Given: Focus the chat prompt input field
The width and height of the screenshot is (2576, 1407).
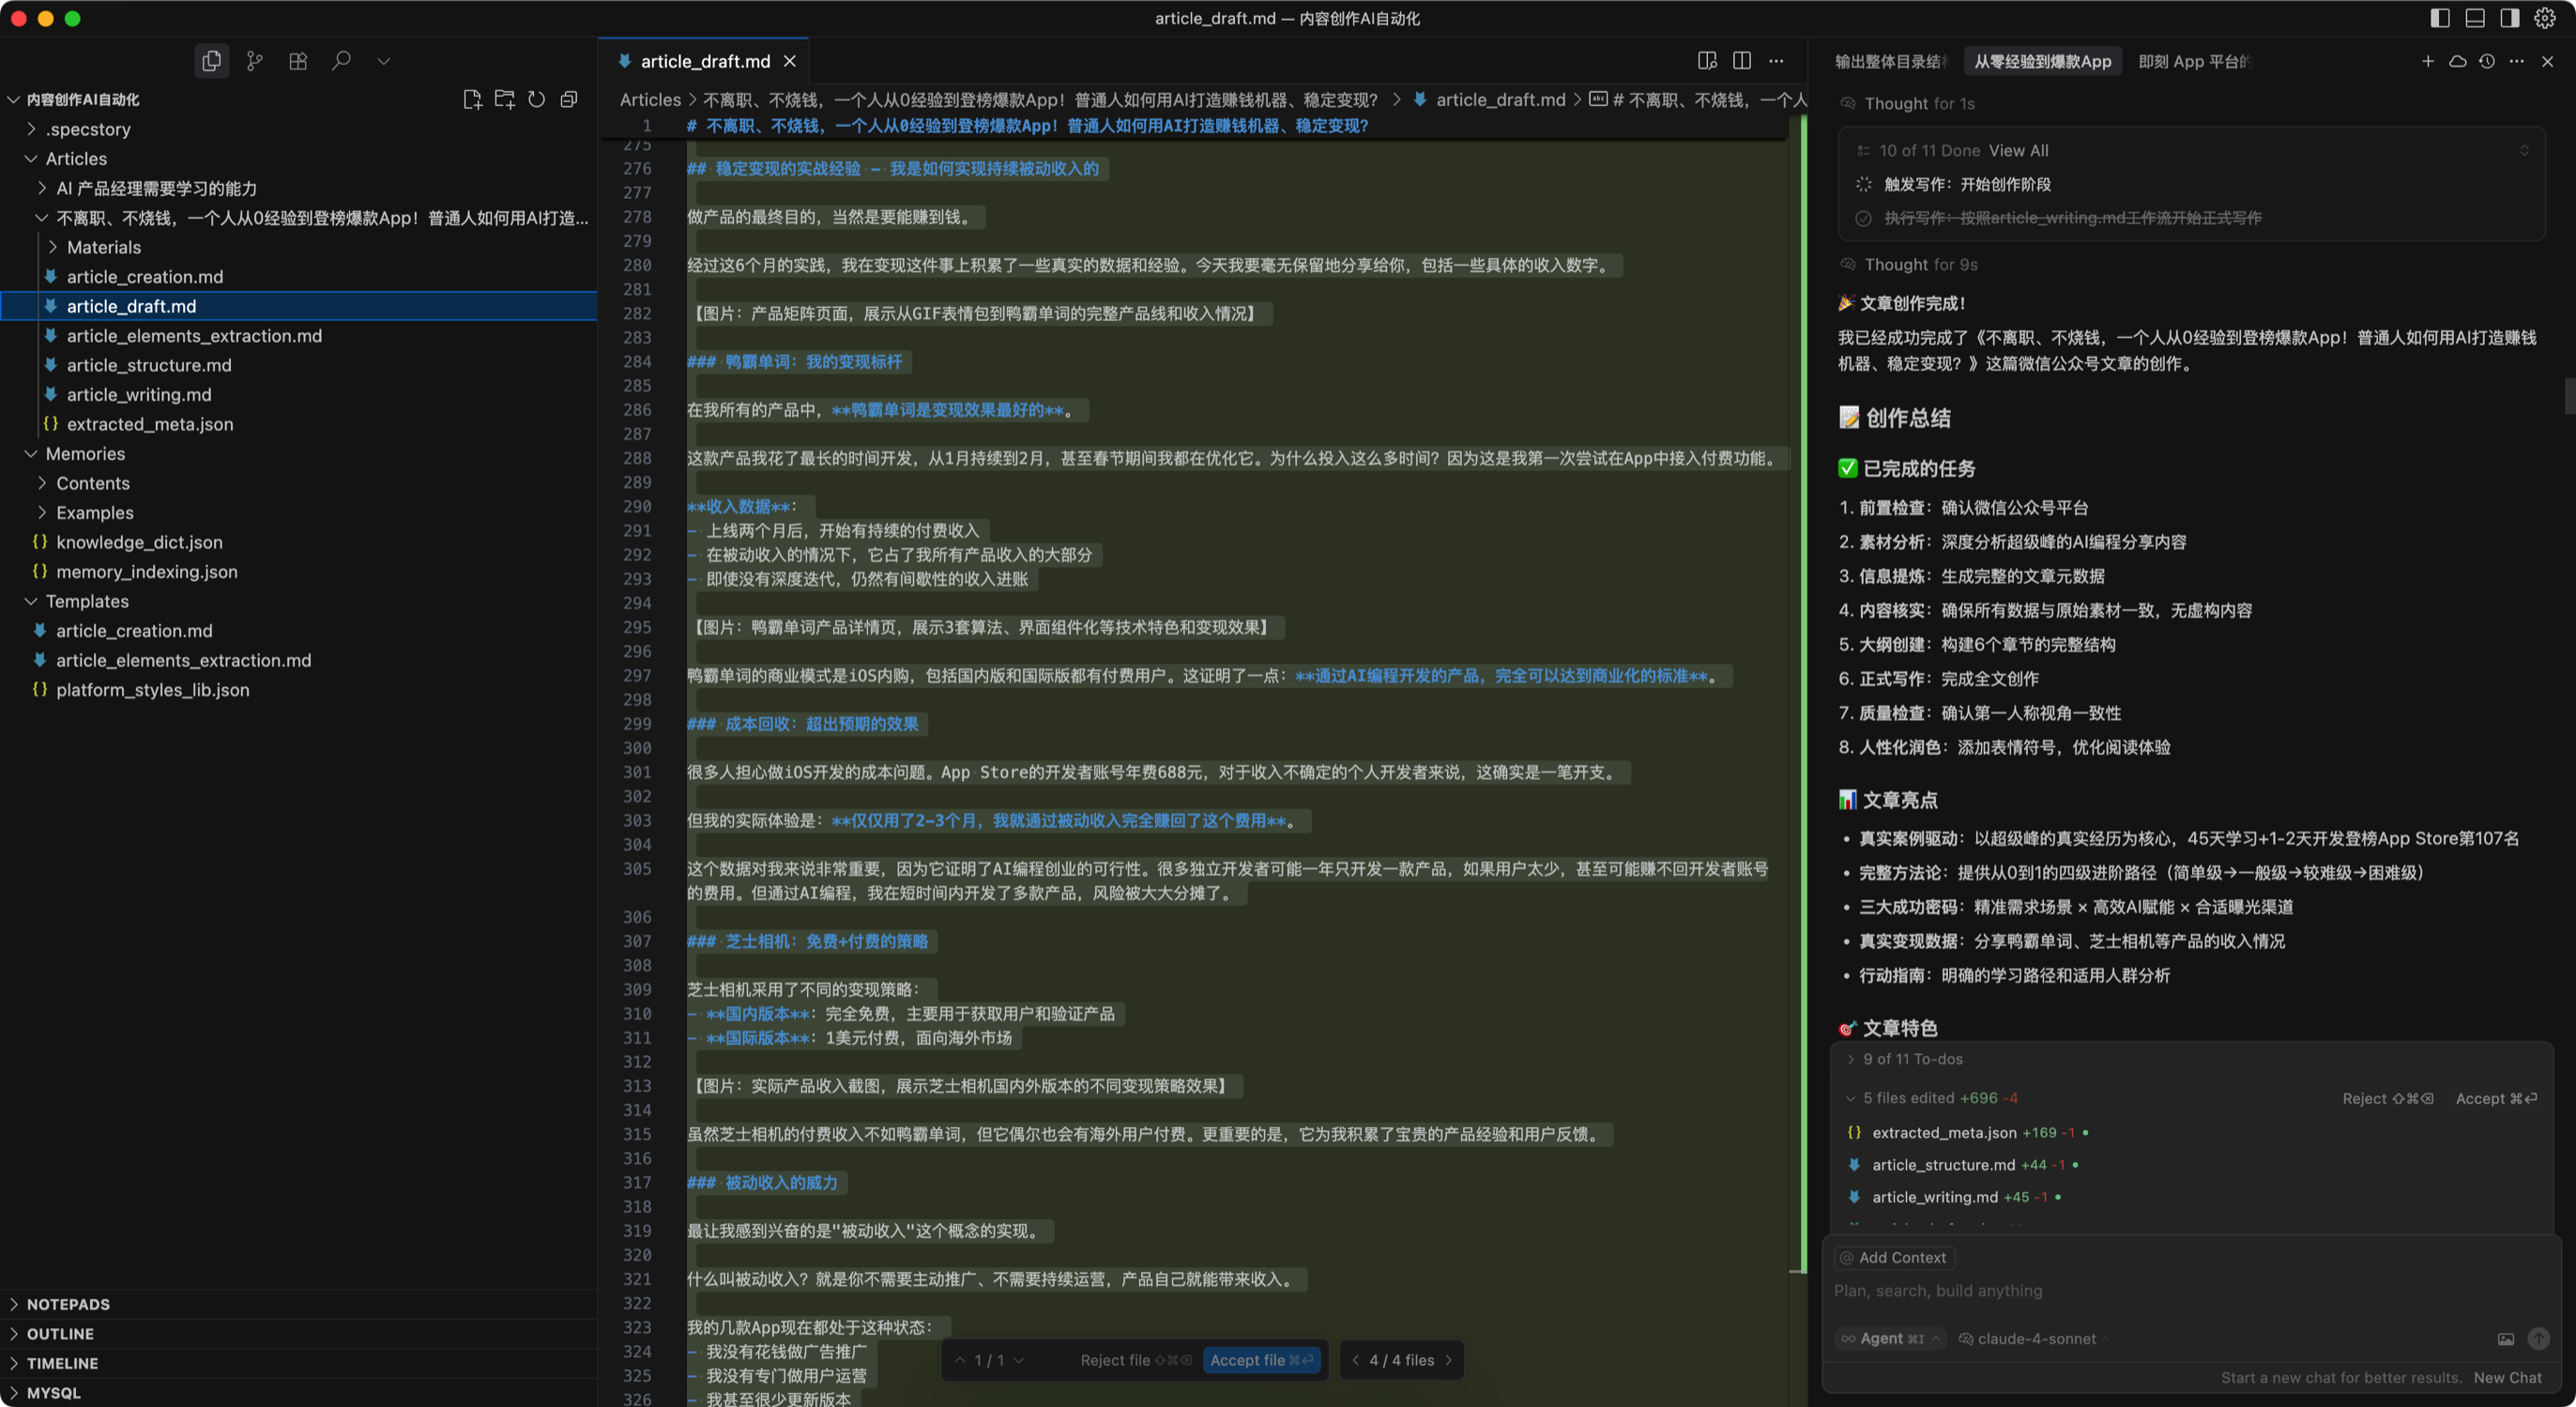Looking at the screenshot, I should point(2190,1291).
